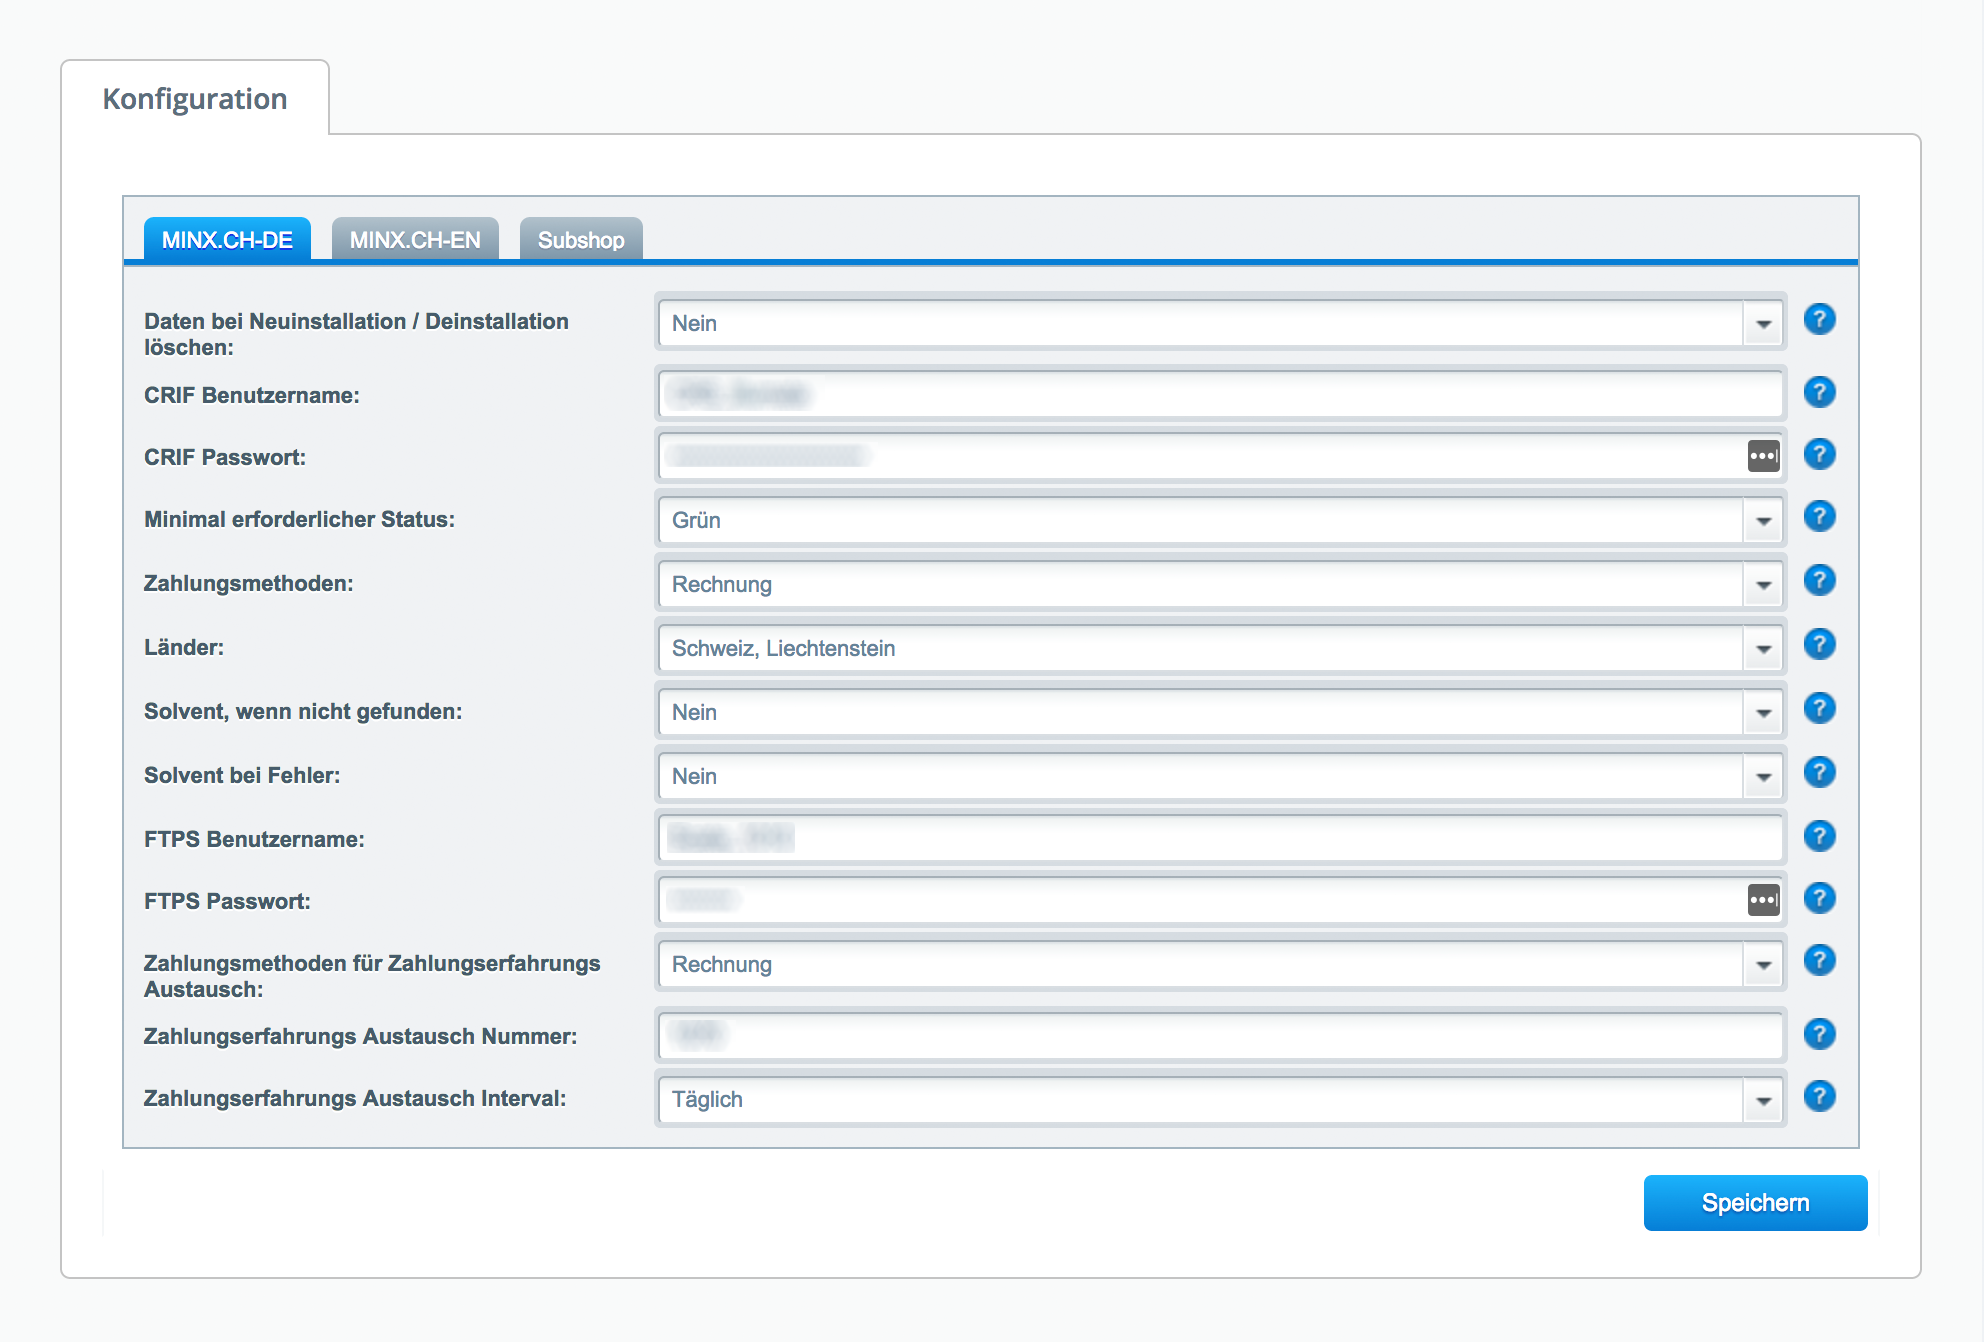Show help for CRIF Passwort
Image resolution: width=1984 pixels, height=1342 pixels.
click(1819, 454)
